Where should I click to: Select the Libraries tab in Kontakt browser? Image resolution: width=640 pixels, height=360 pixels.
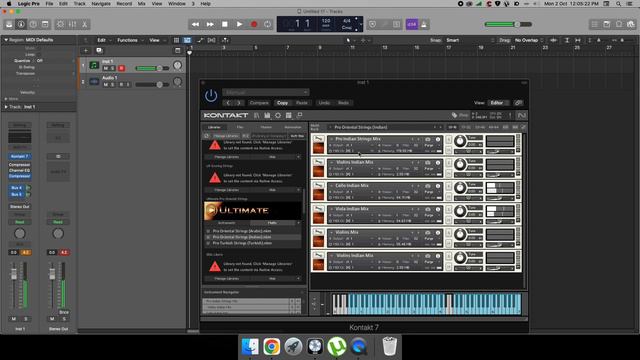(214, 127)
